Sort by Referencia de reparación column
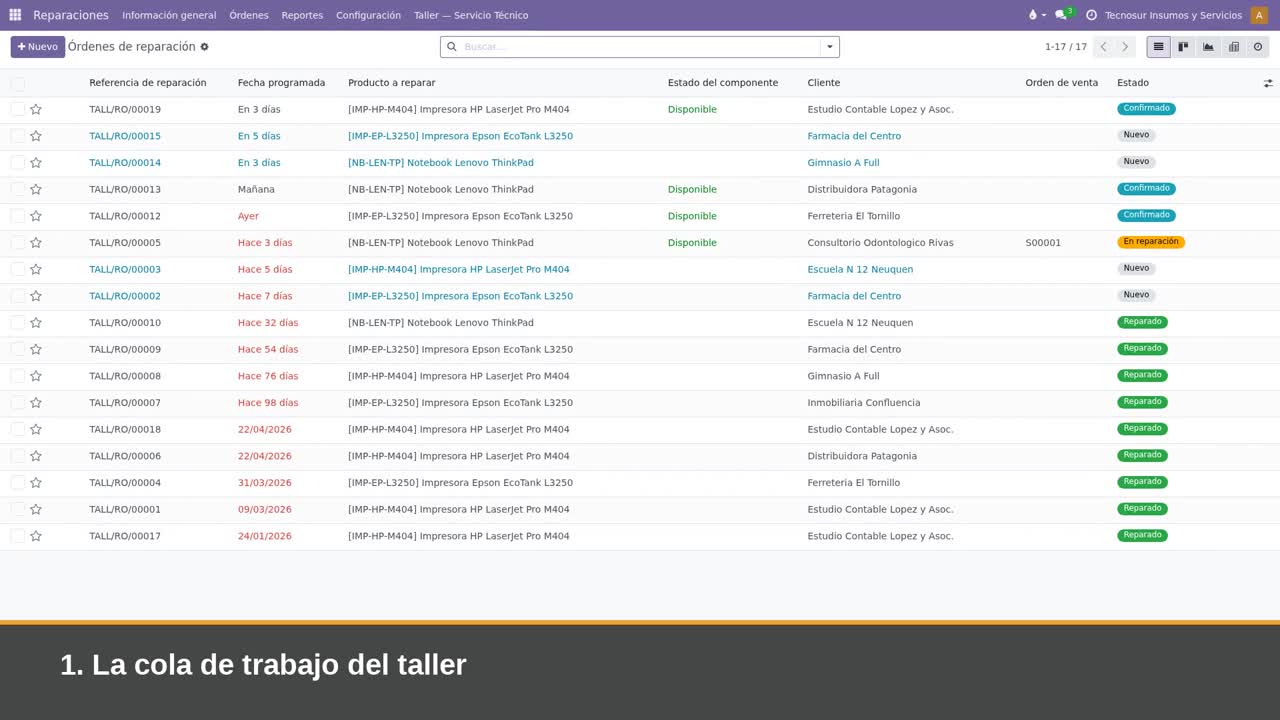1280x720 pixels. point(147,83)
